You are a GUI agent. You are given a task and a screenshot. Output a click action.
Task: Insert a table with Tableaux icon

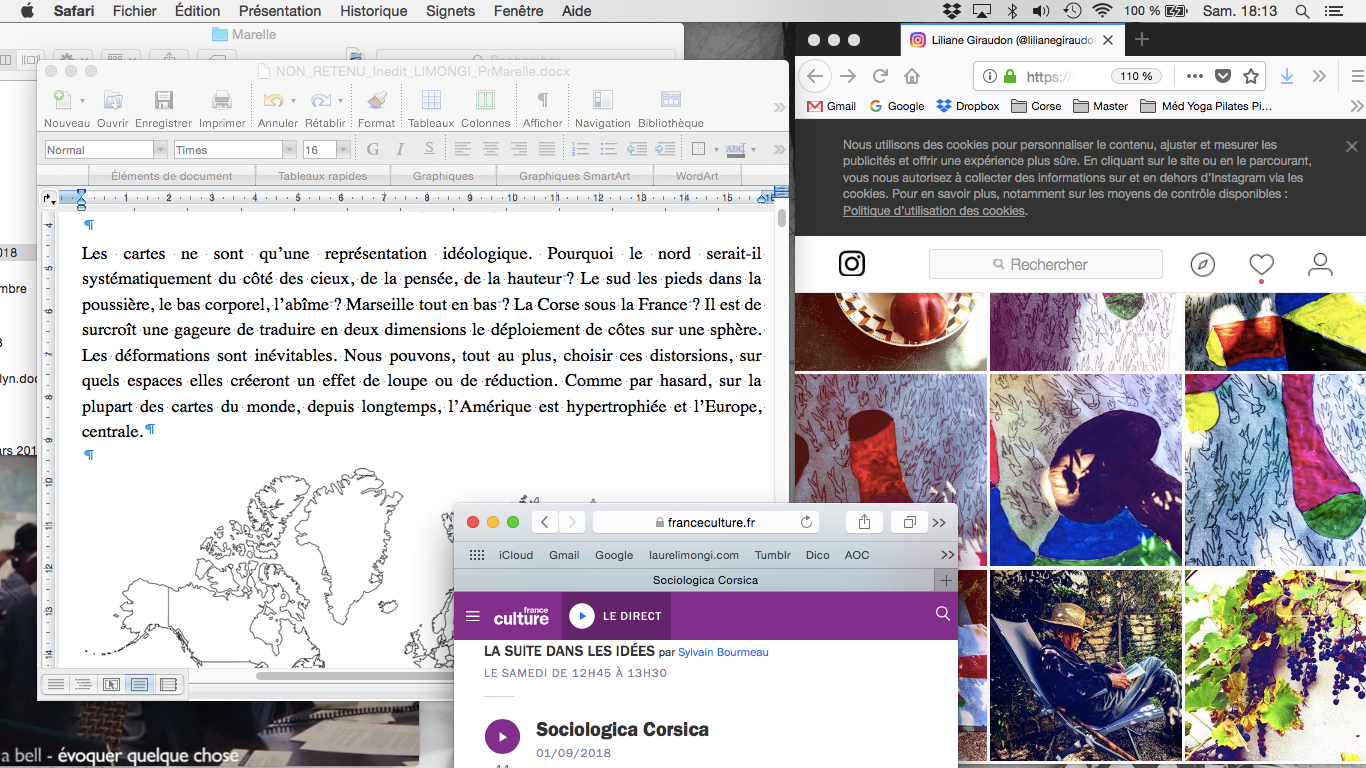tap(431, 101)
